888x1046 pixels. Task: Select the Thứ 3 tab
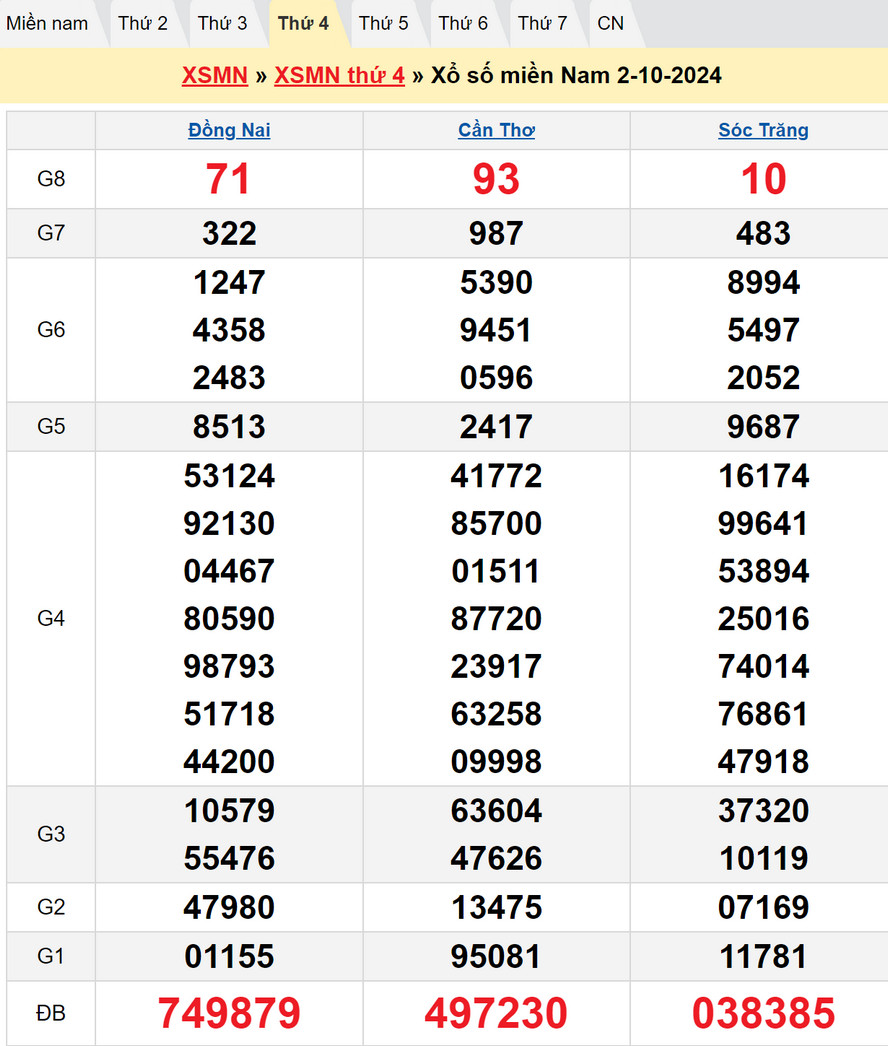tap(222, 23)
